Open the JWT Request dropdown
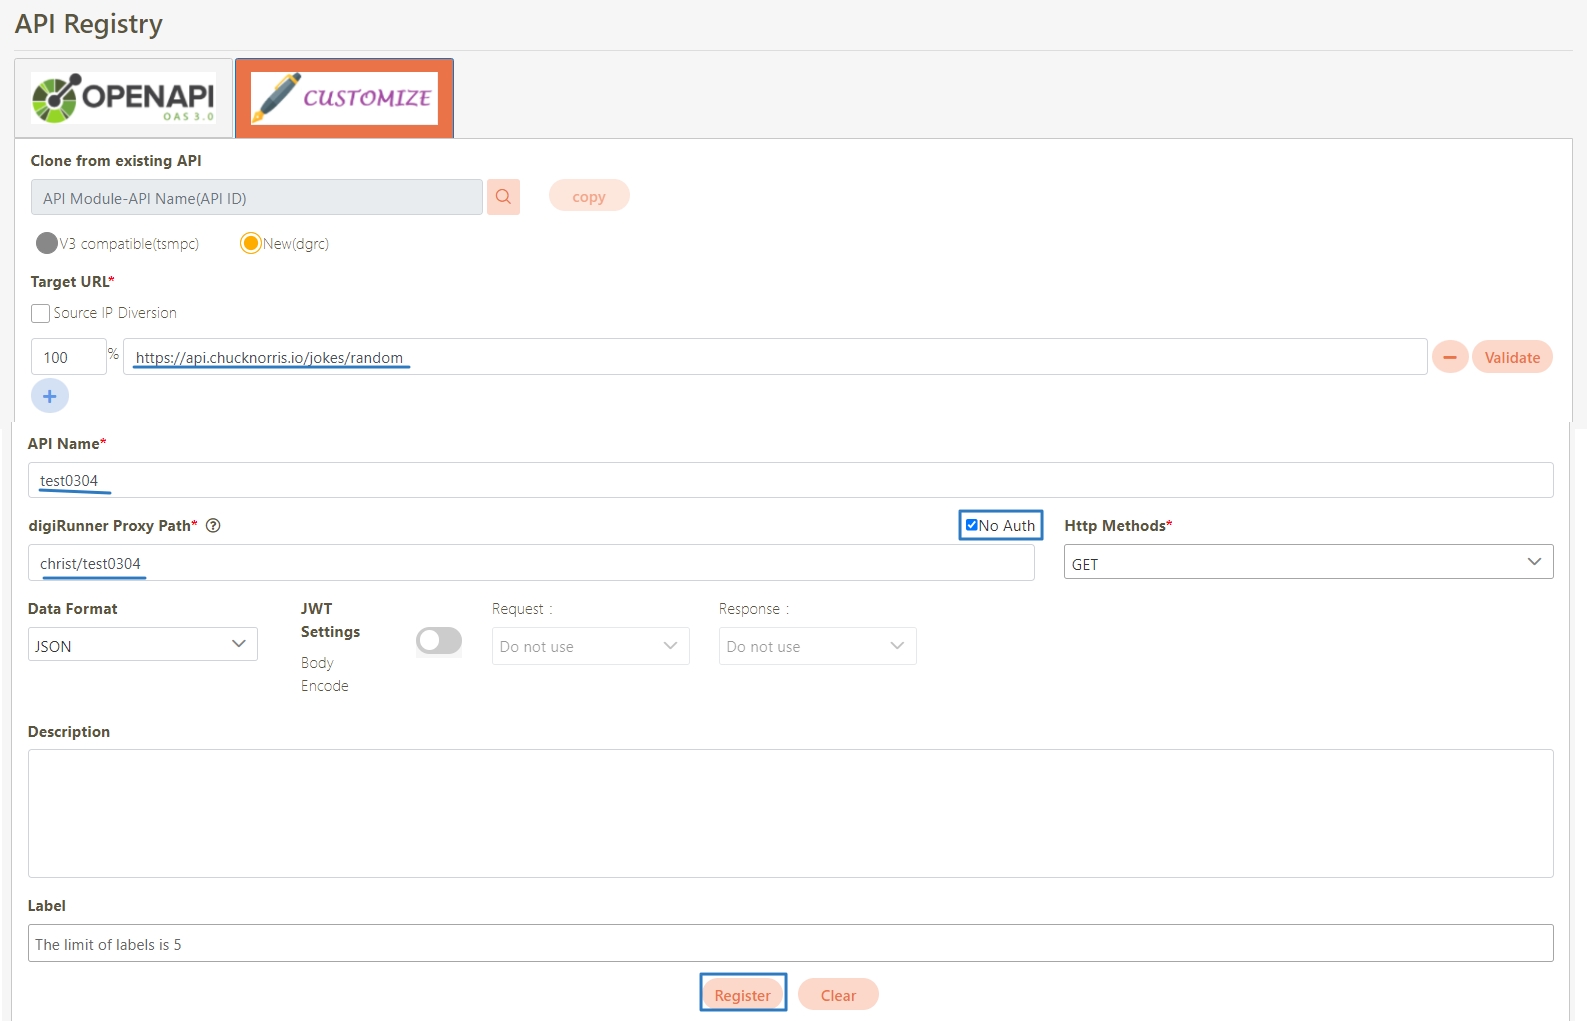 [590, 646]
